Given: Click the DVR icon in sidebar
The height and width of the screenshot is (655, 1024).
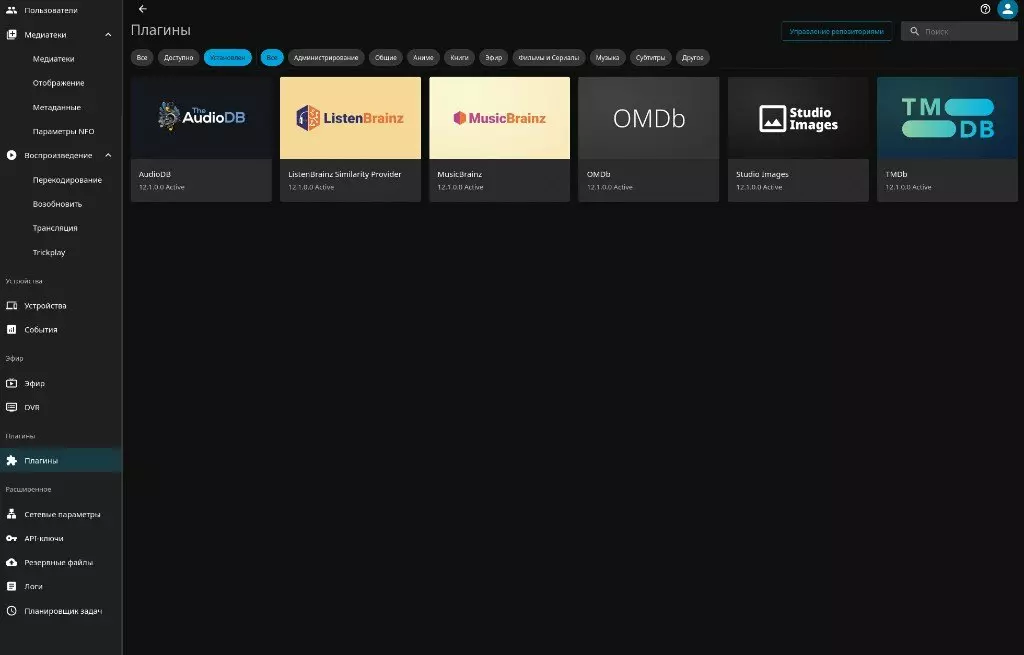Looking at the screenshot, I should (11, 407).
